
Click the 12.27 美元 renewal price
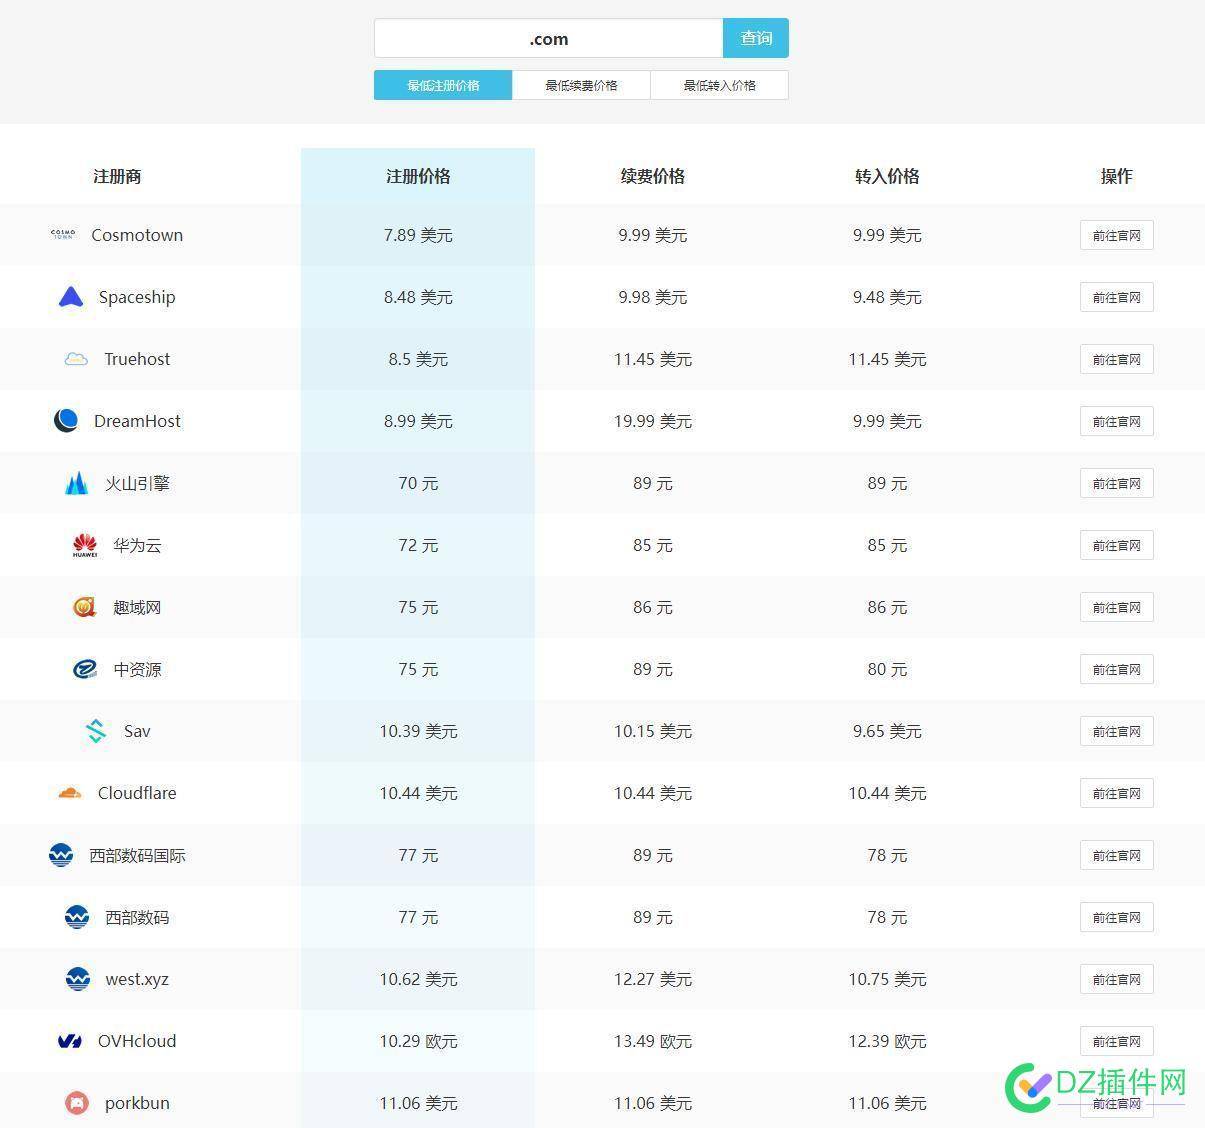pos(652,979)
